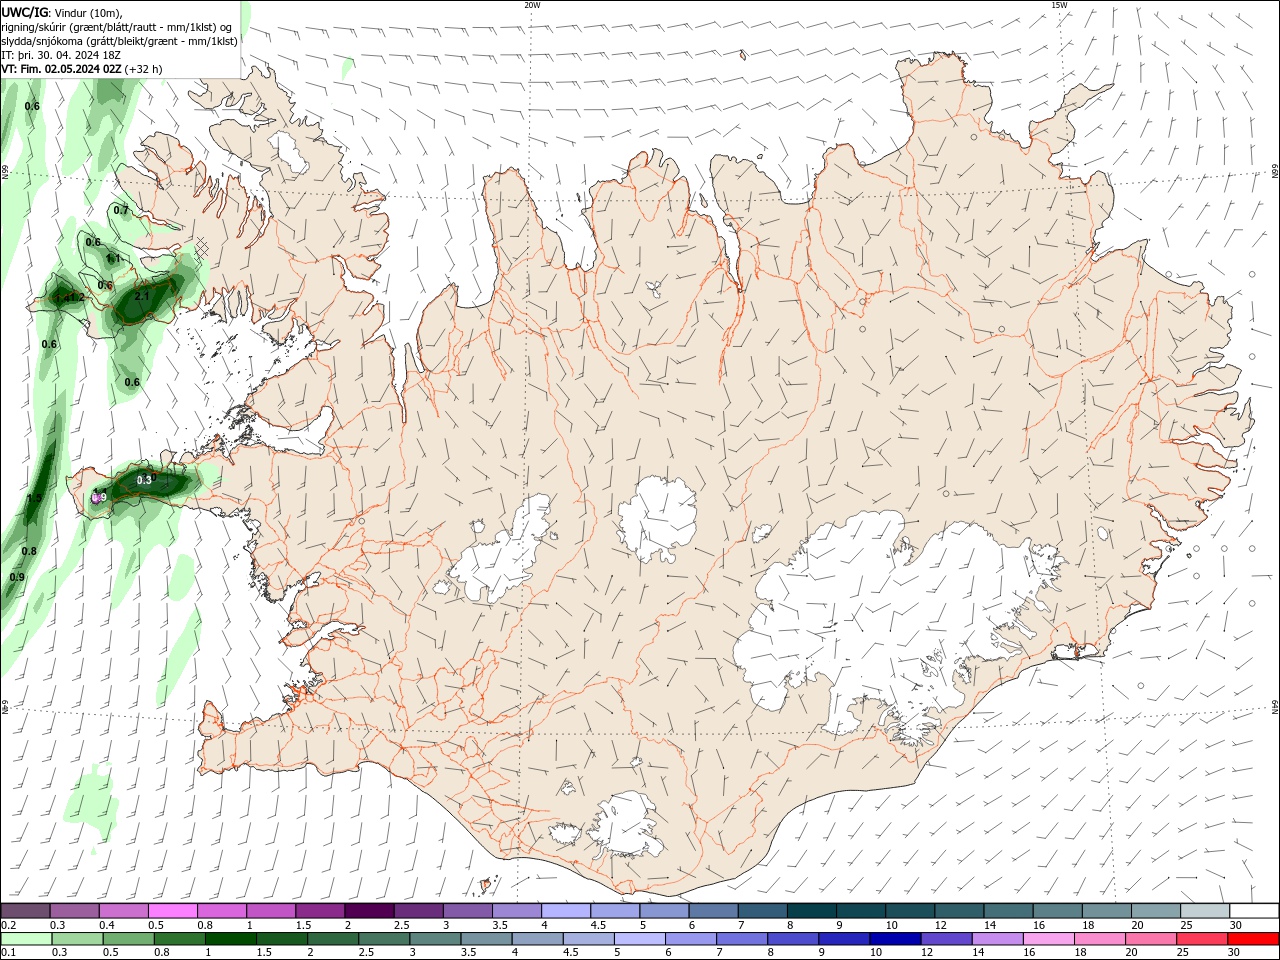Click the 15W longitude label
The image size is (1280, 960).
1059,5
